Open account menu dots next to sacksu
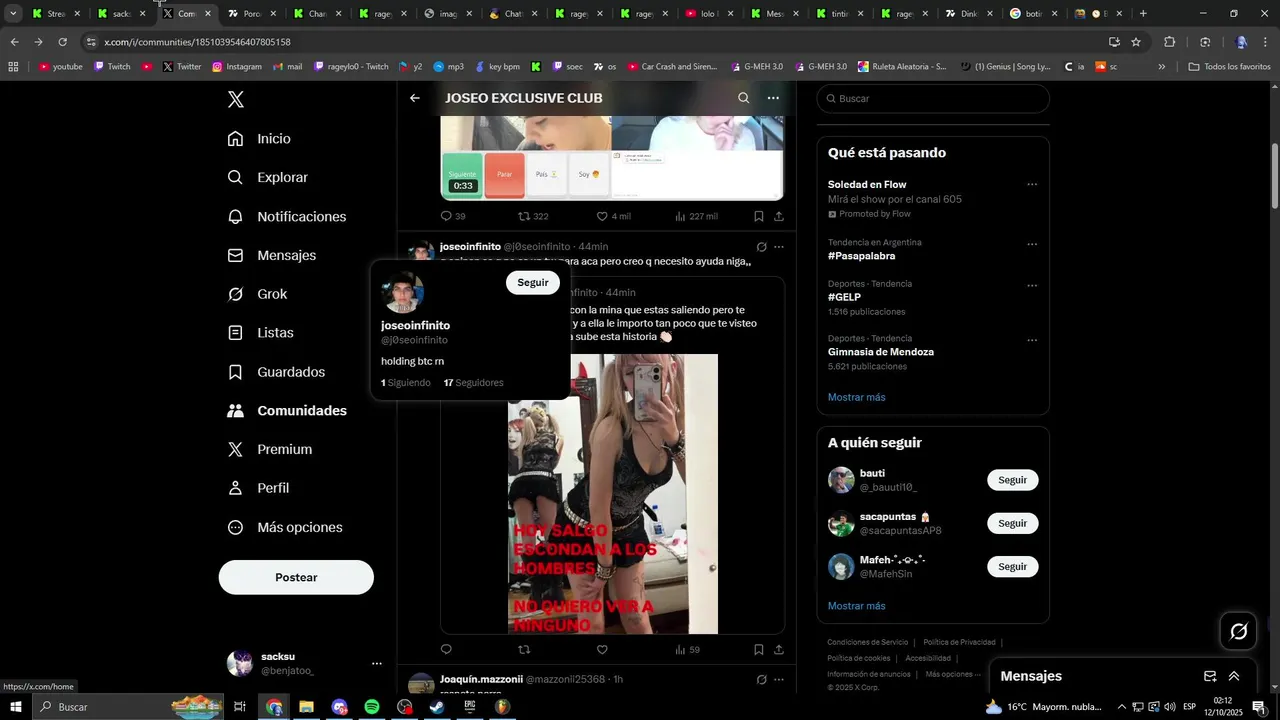 tap(377, 663)
